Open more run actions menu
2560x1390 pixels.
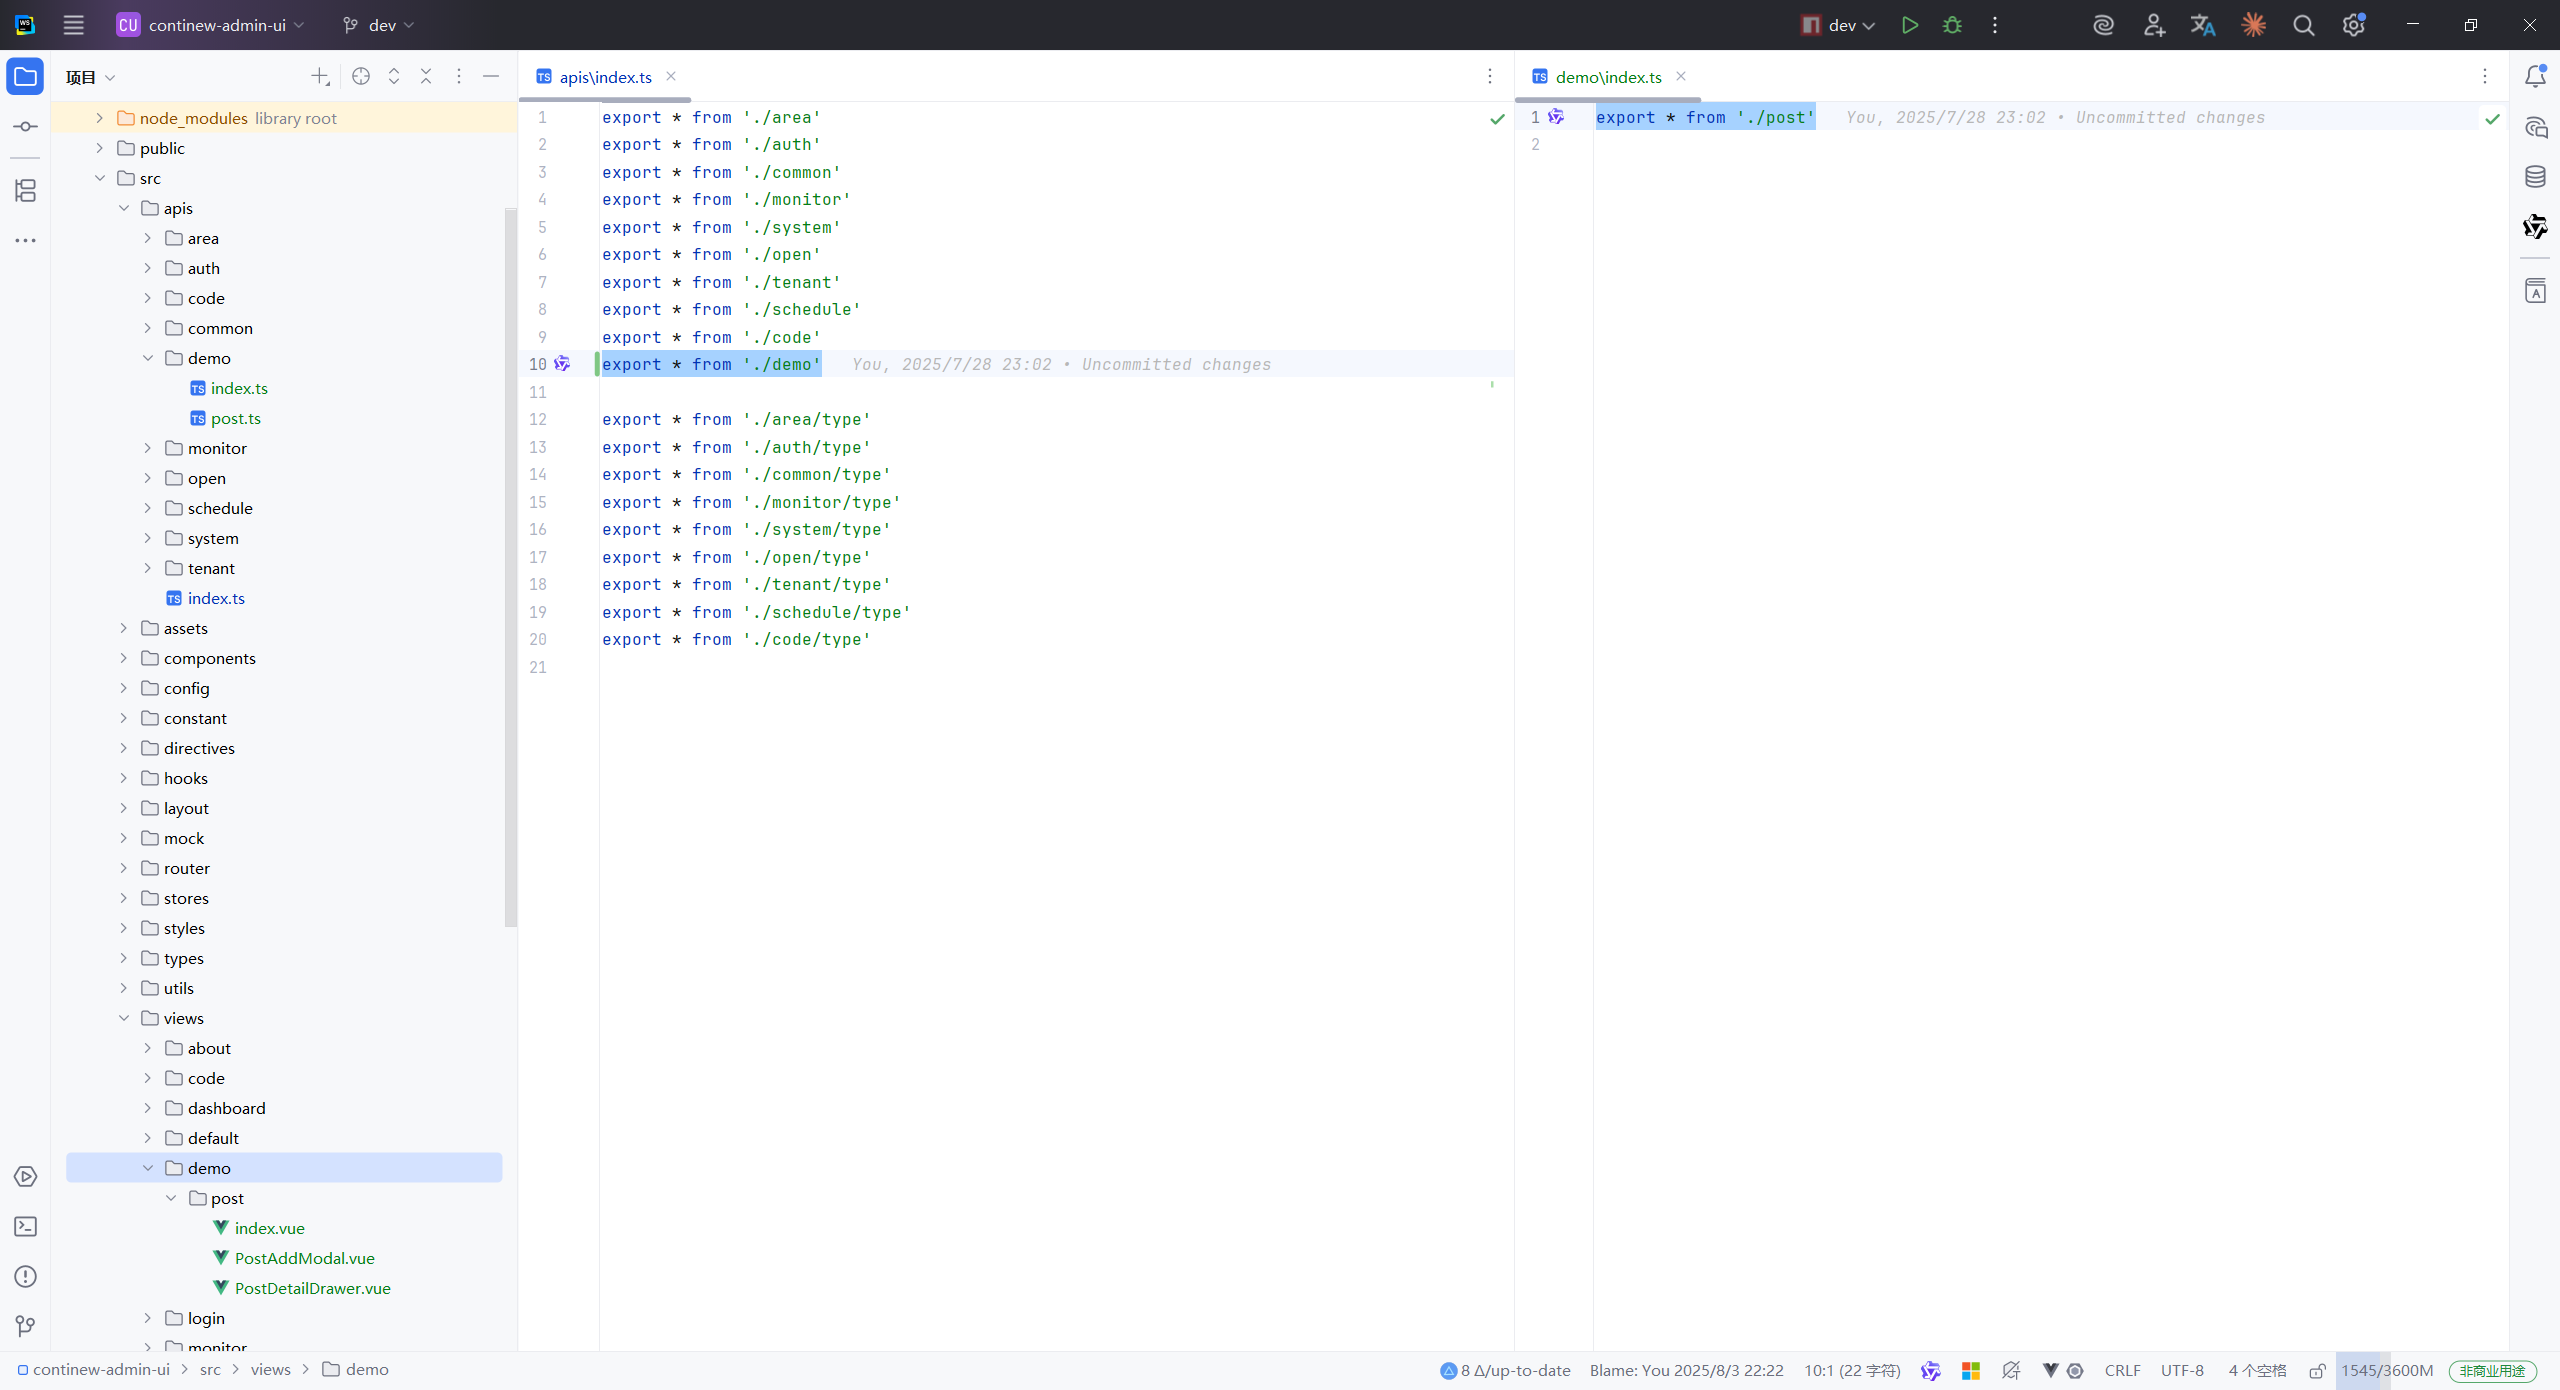click(1995, 25)
